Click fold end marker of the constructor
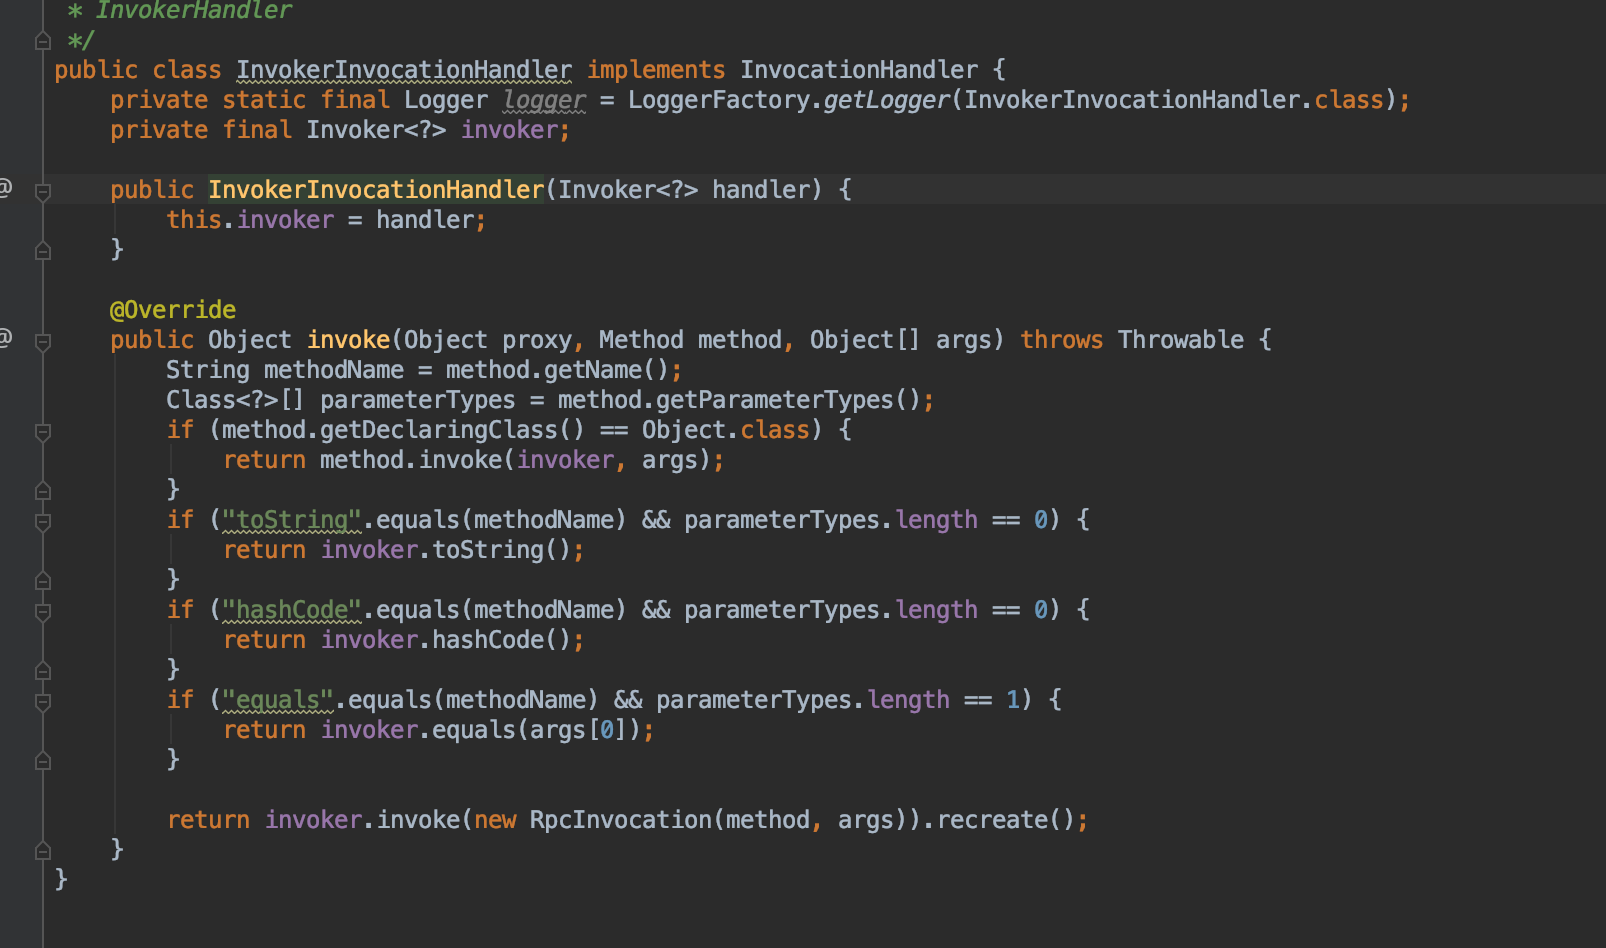 tap(43, 250)
